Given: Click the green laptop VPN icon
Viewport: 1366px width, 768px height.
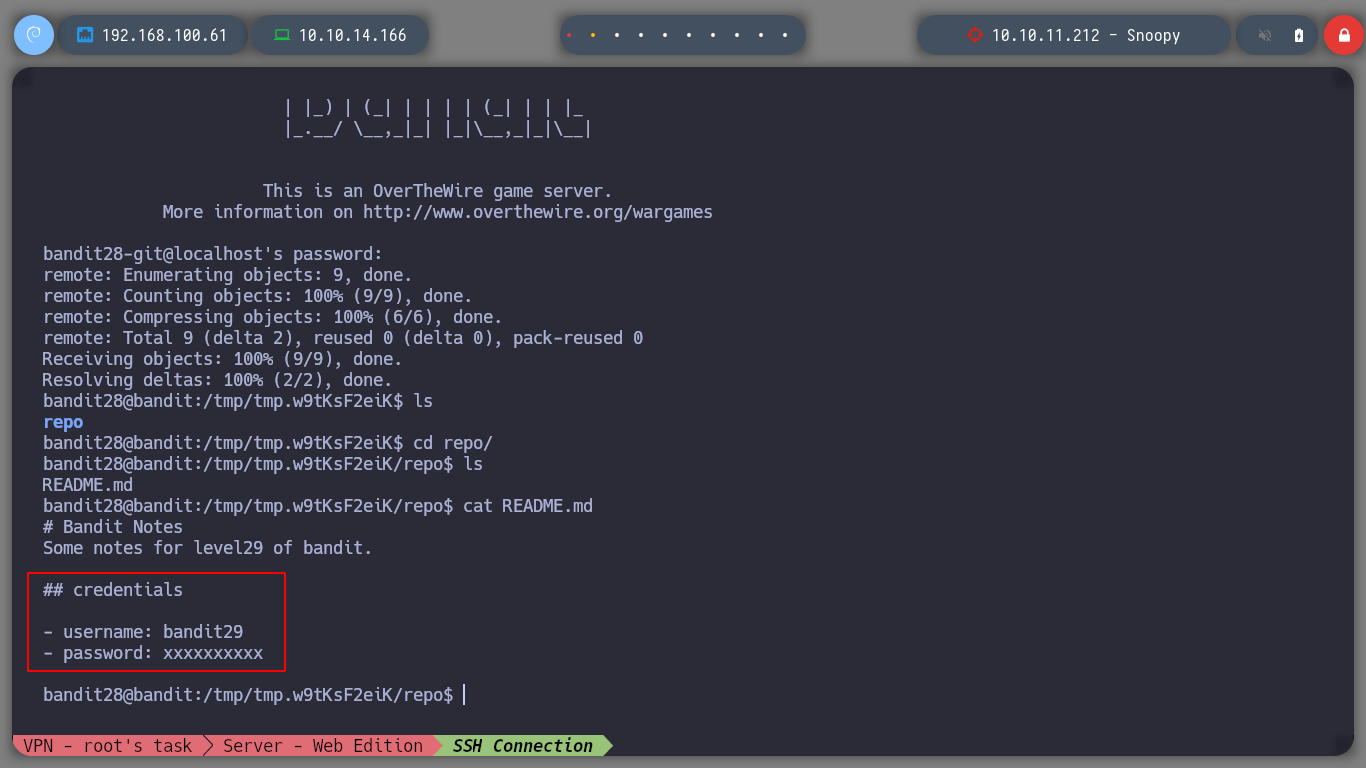Looking at the screenshot, I should (x=282, y=35).
